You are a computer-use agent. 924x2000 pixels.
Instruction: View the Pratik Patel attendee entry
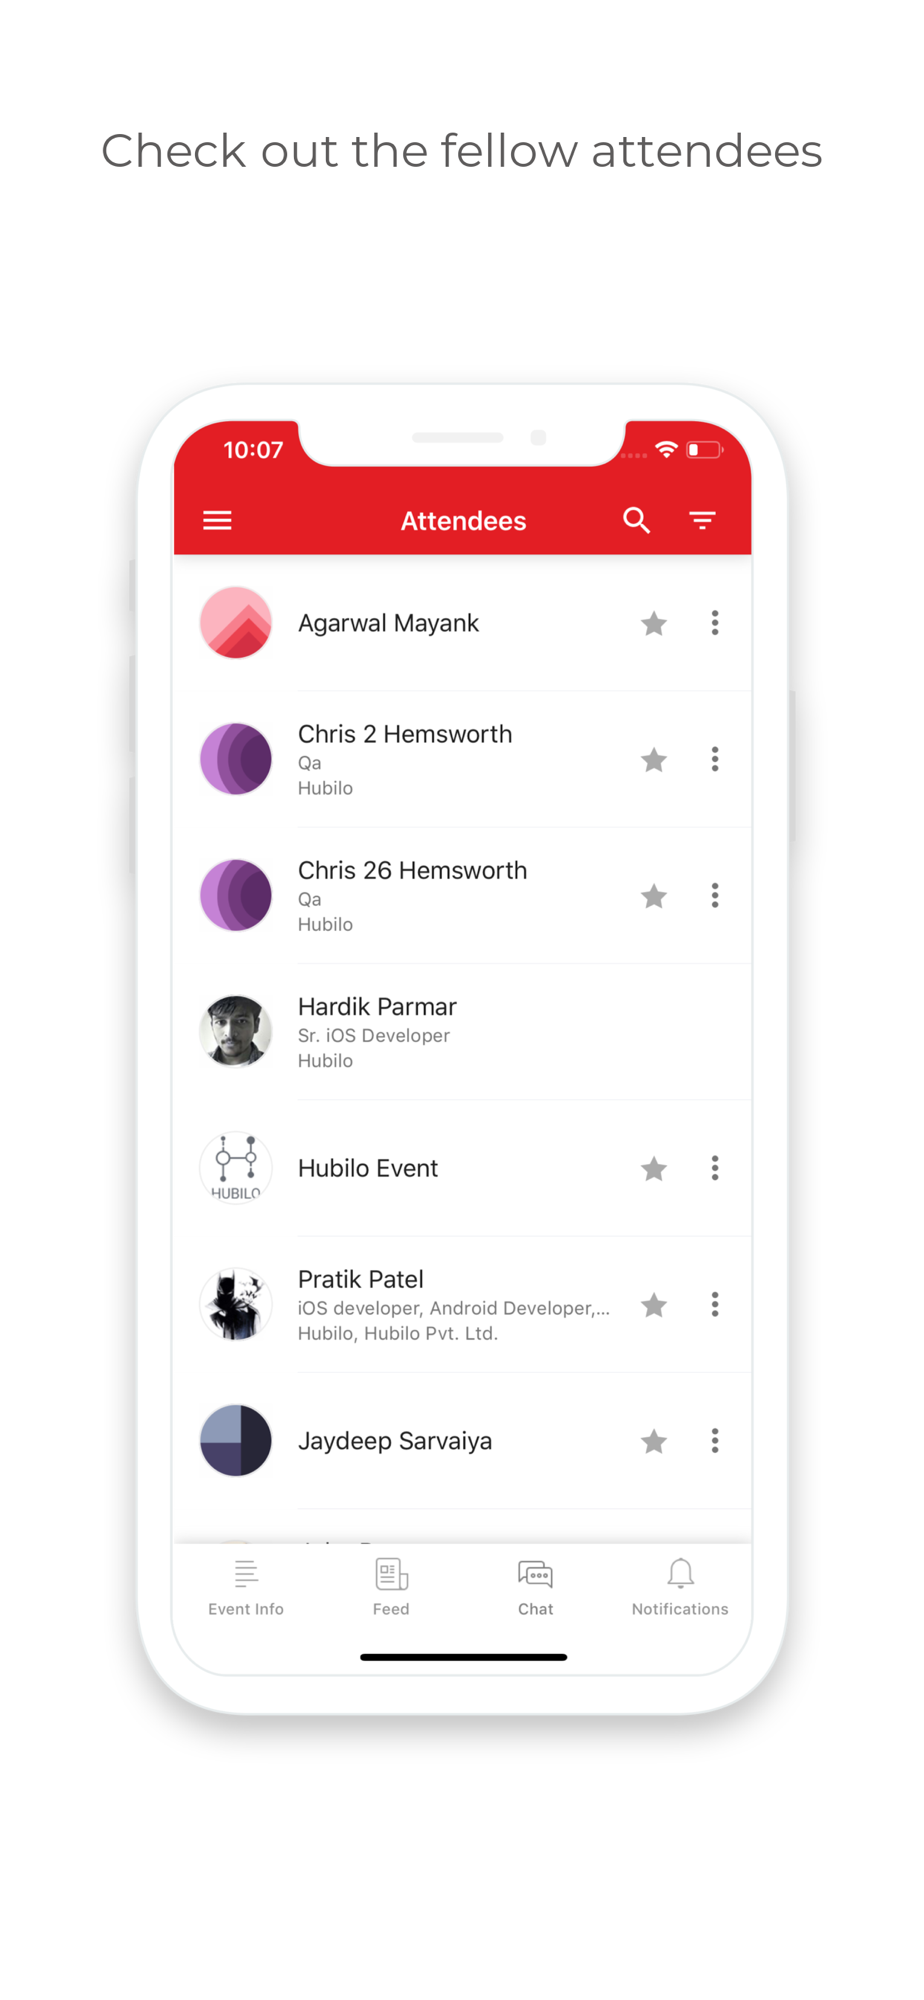coord(462,1305)
